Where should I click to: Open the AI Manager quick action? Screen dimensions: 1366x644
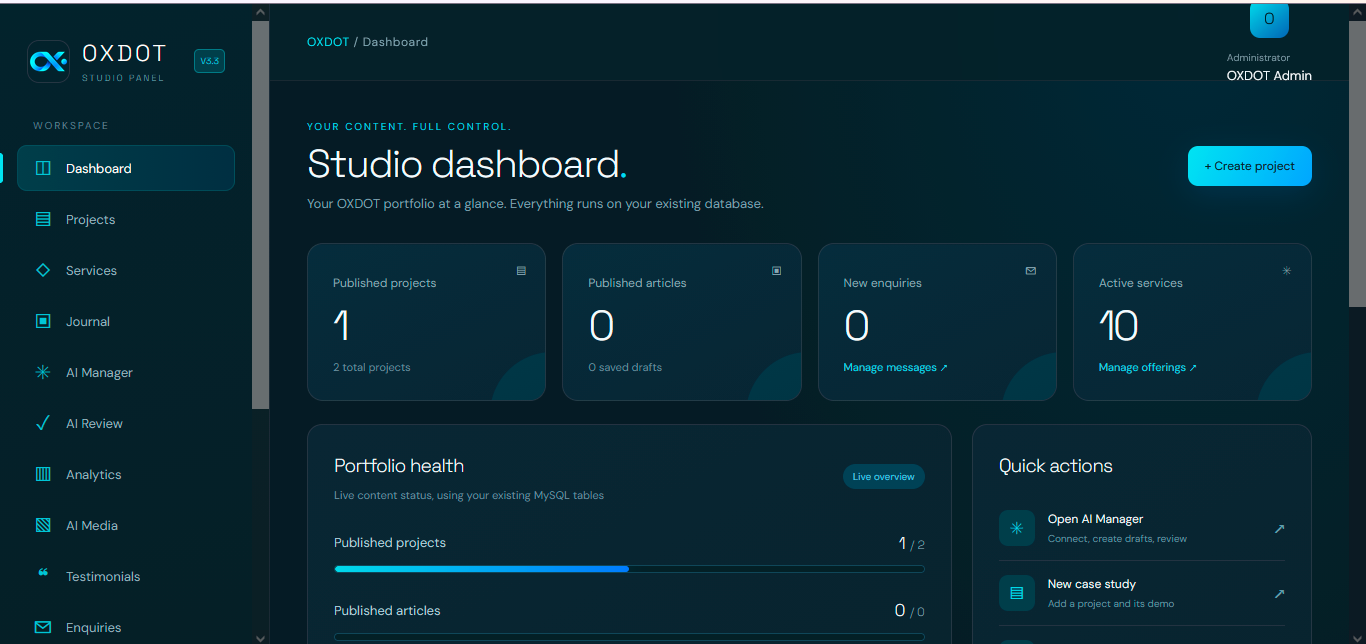point(1141,528)
